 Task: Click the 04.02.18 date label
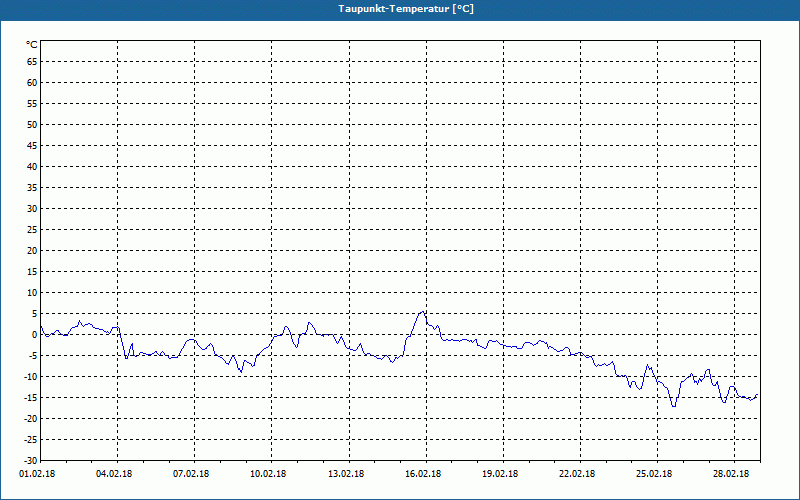click(114, 473)
